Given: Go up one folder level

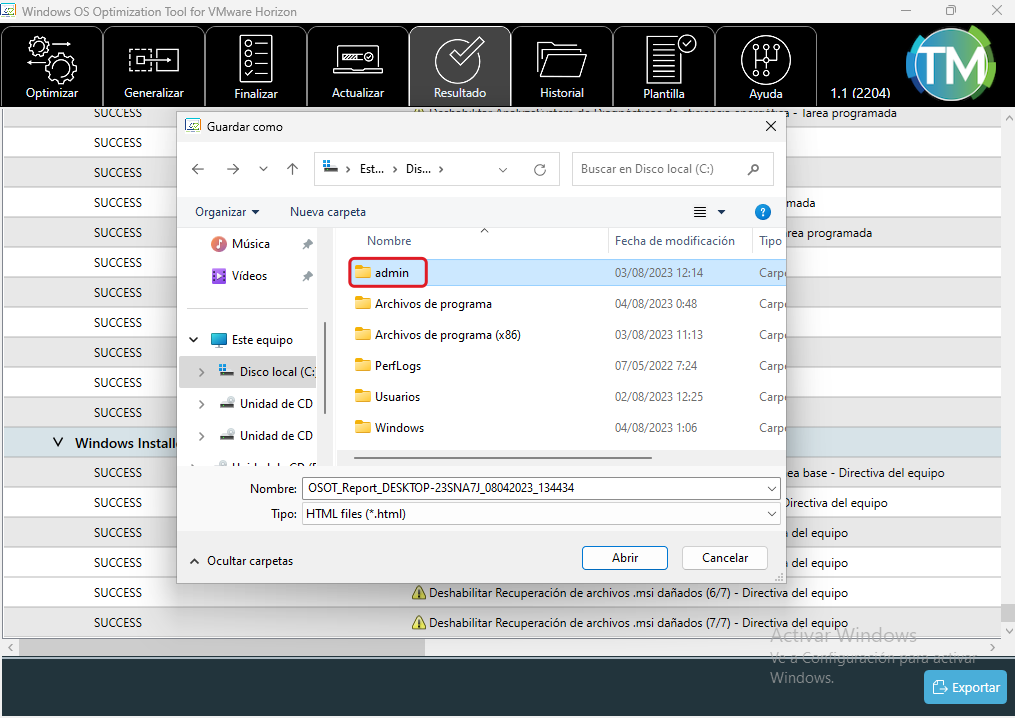Looking at the screenshot, I should pyautogui.click(x=292, y=170).
